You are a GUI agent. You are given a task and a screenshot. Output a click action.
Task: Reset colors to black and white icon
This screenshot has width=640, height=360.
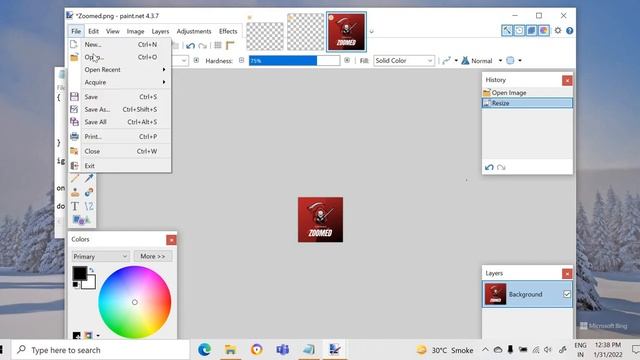[76, 284]
